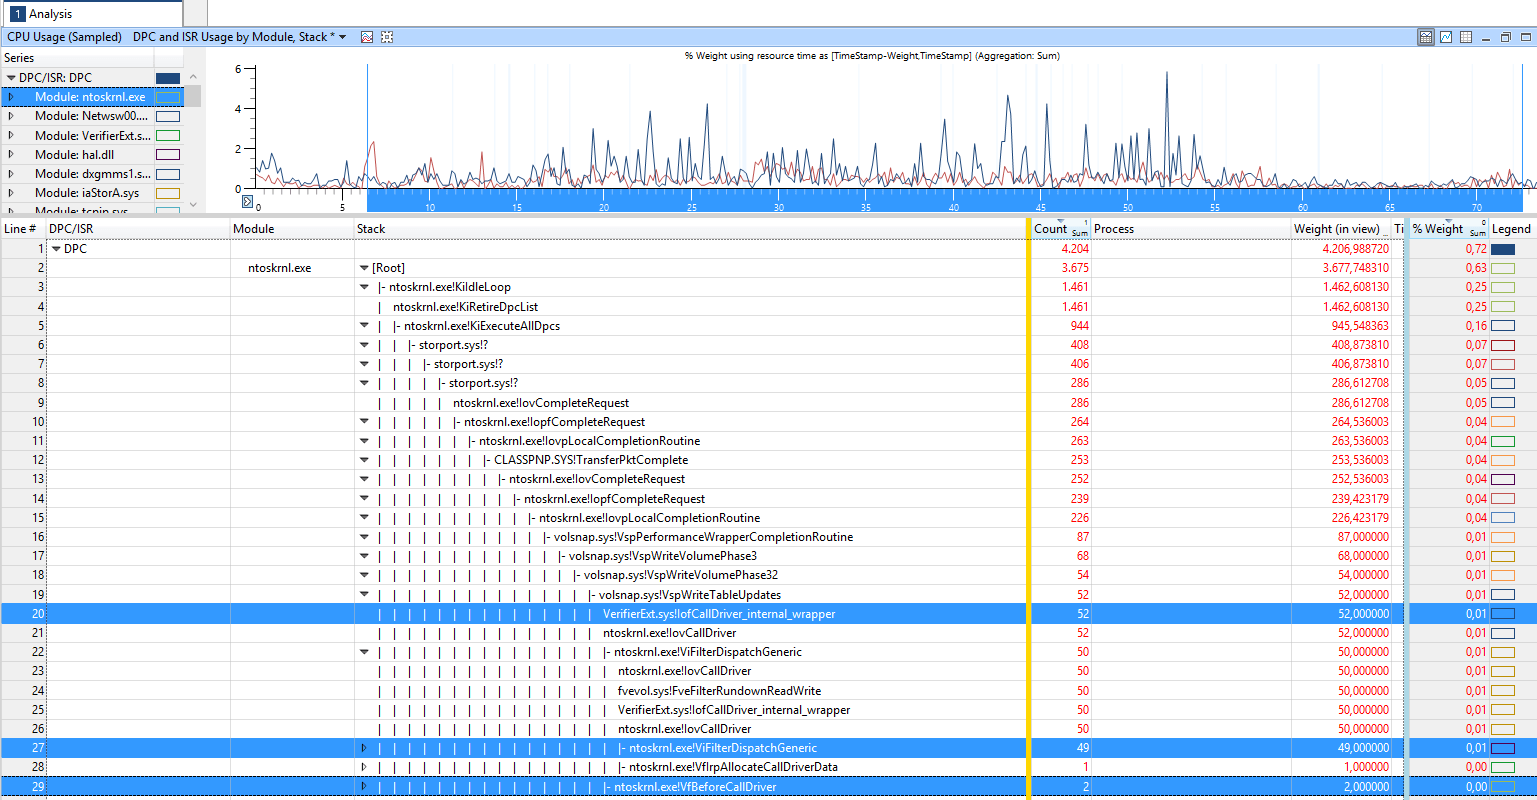Click the CPU Usage (Sampled) graph title
This screenshot has height=800, width=1537.
[x=64, y=37]
